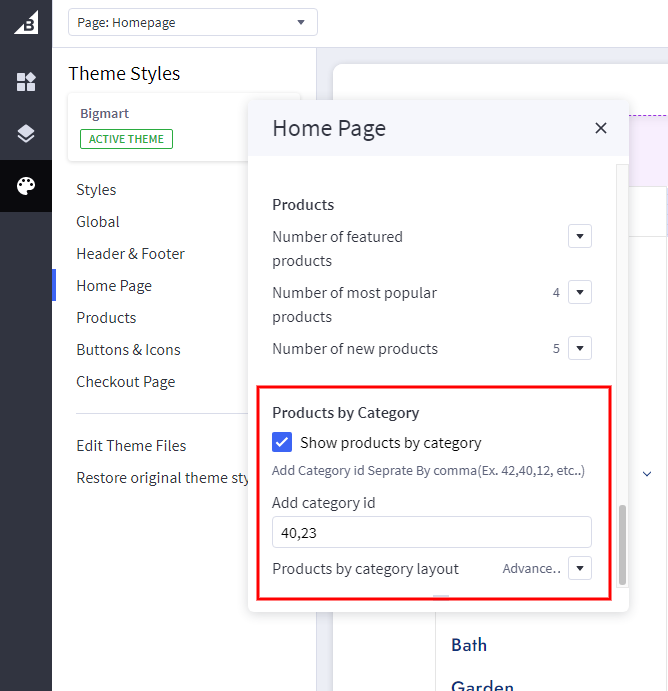Image resolution: width=668 pixels, height=691 pixels.
Task: Open the widgets panel icon in sidebar
Action: 26,82
